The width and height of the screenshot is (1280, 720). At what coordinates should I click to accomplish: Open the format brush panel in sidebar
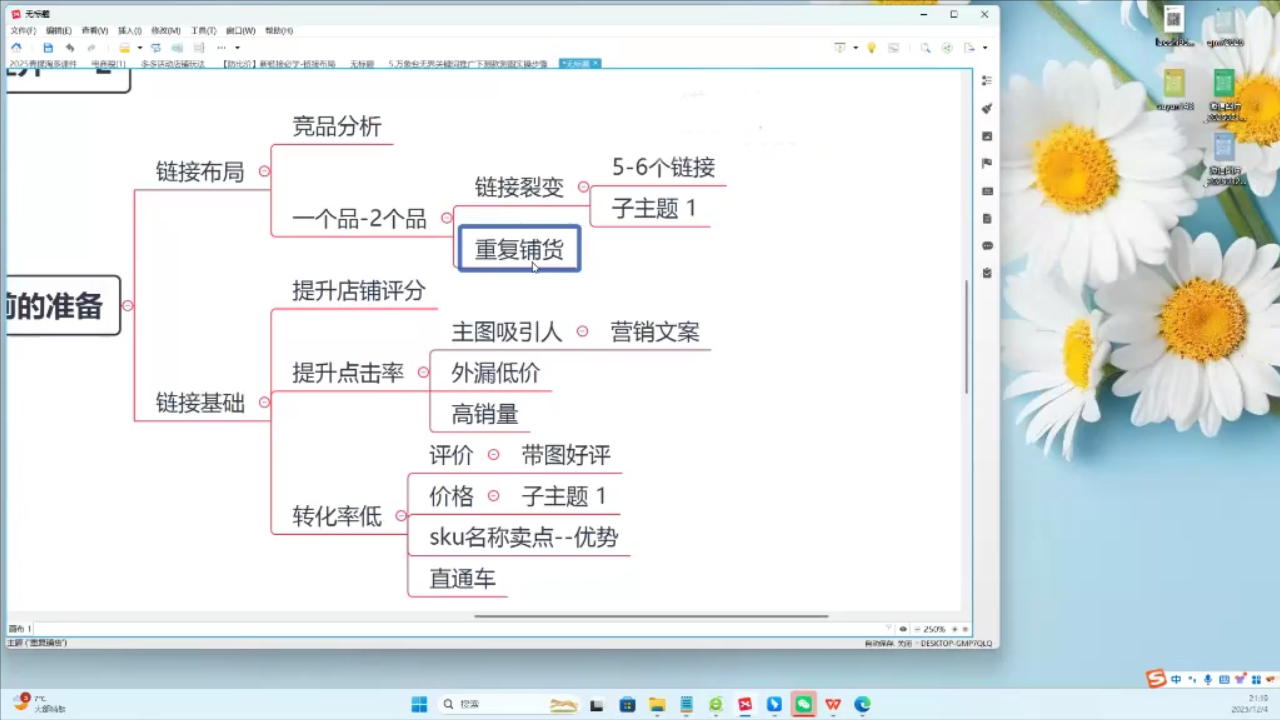click(x=987, y=108)
